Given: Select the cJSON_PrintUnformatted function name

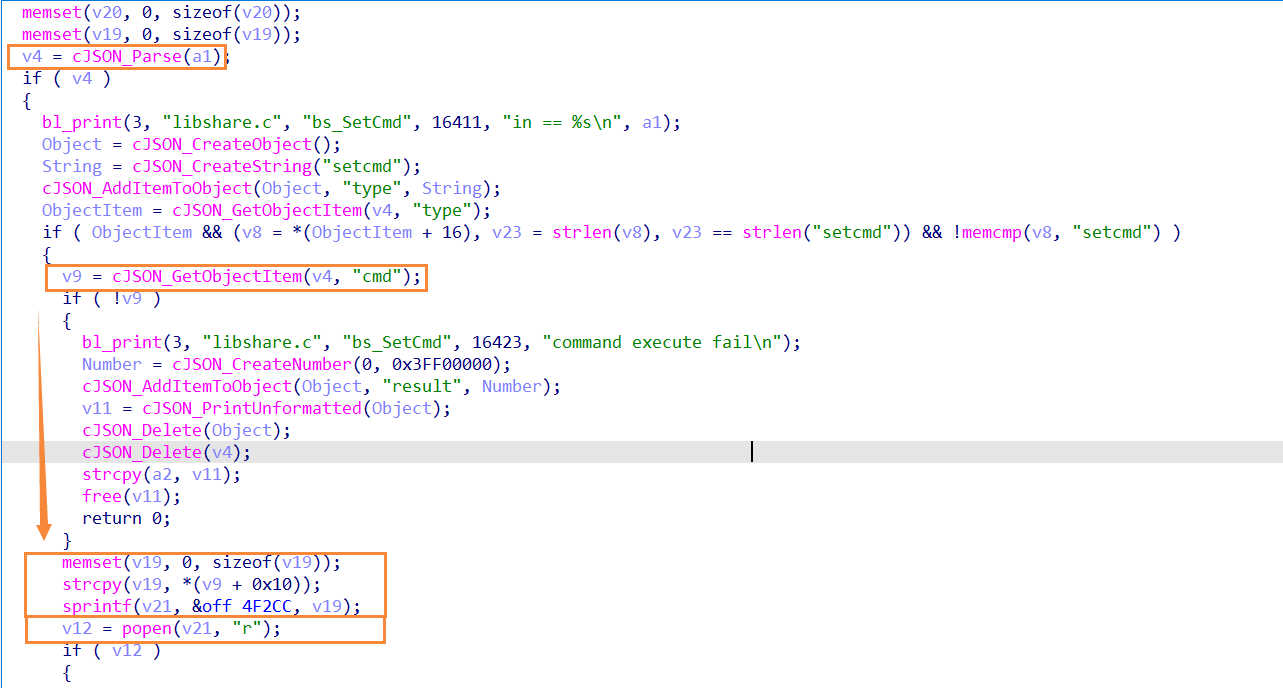Looking at the screenshot, I should [251, 408].
